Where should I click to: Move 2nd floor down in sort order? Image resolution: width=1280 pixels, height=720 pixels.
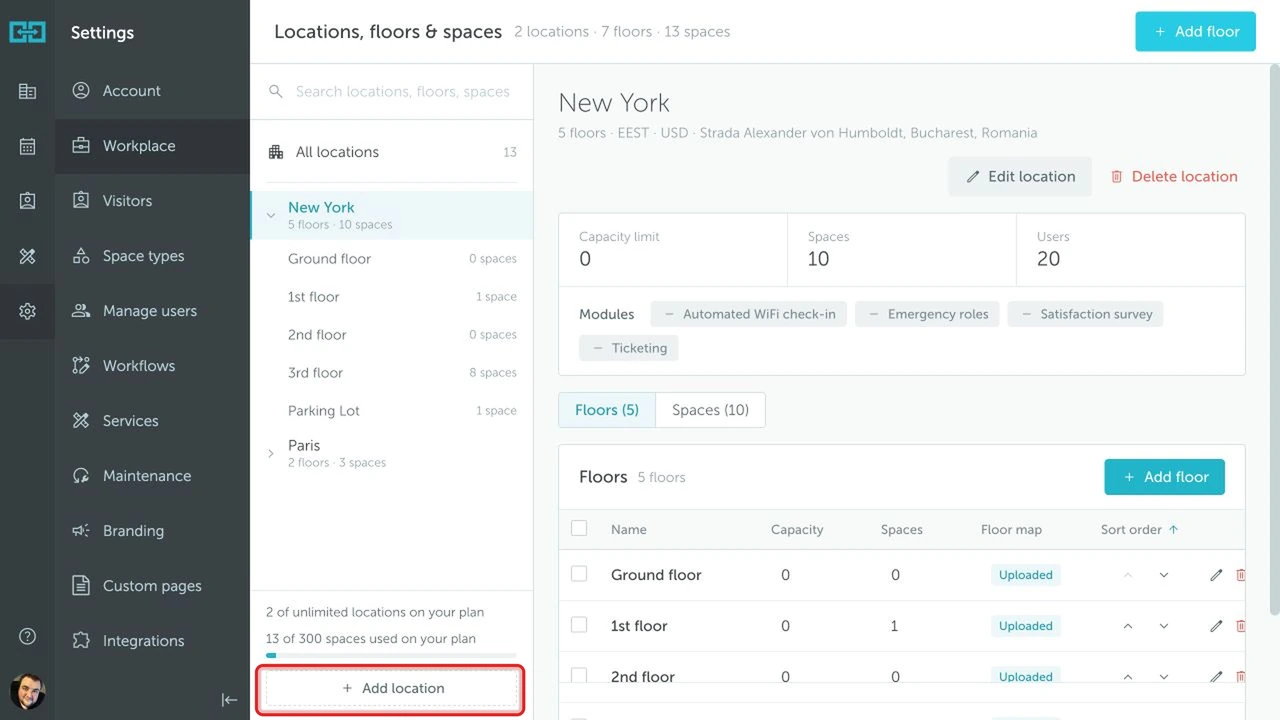pyautogui.click(x=1164, y=677)
